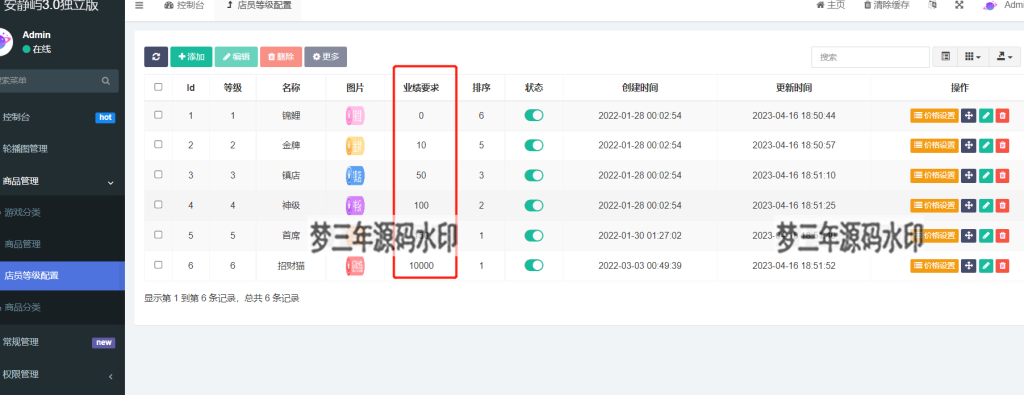Viewport: 1024px width, 395px height.
Task: Click the fullscreen icon in top bar
Action: (959, 5)
